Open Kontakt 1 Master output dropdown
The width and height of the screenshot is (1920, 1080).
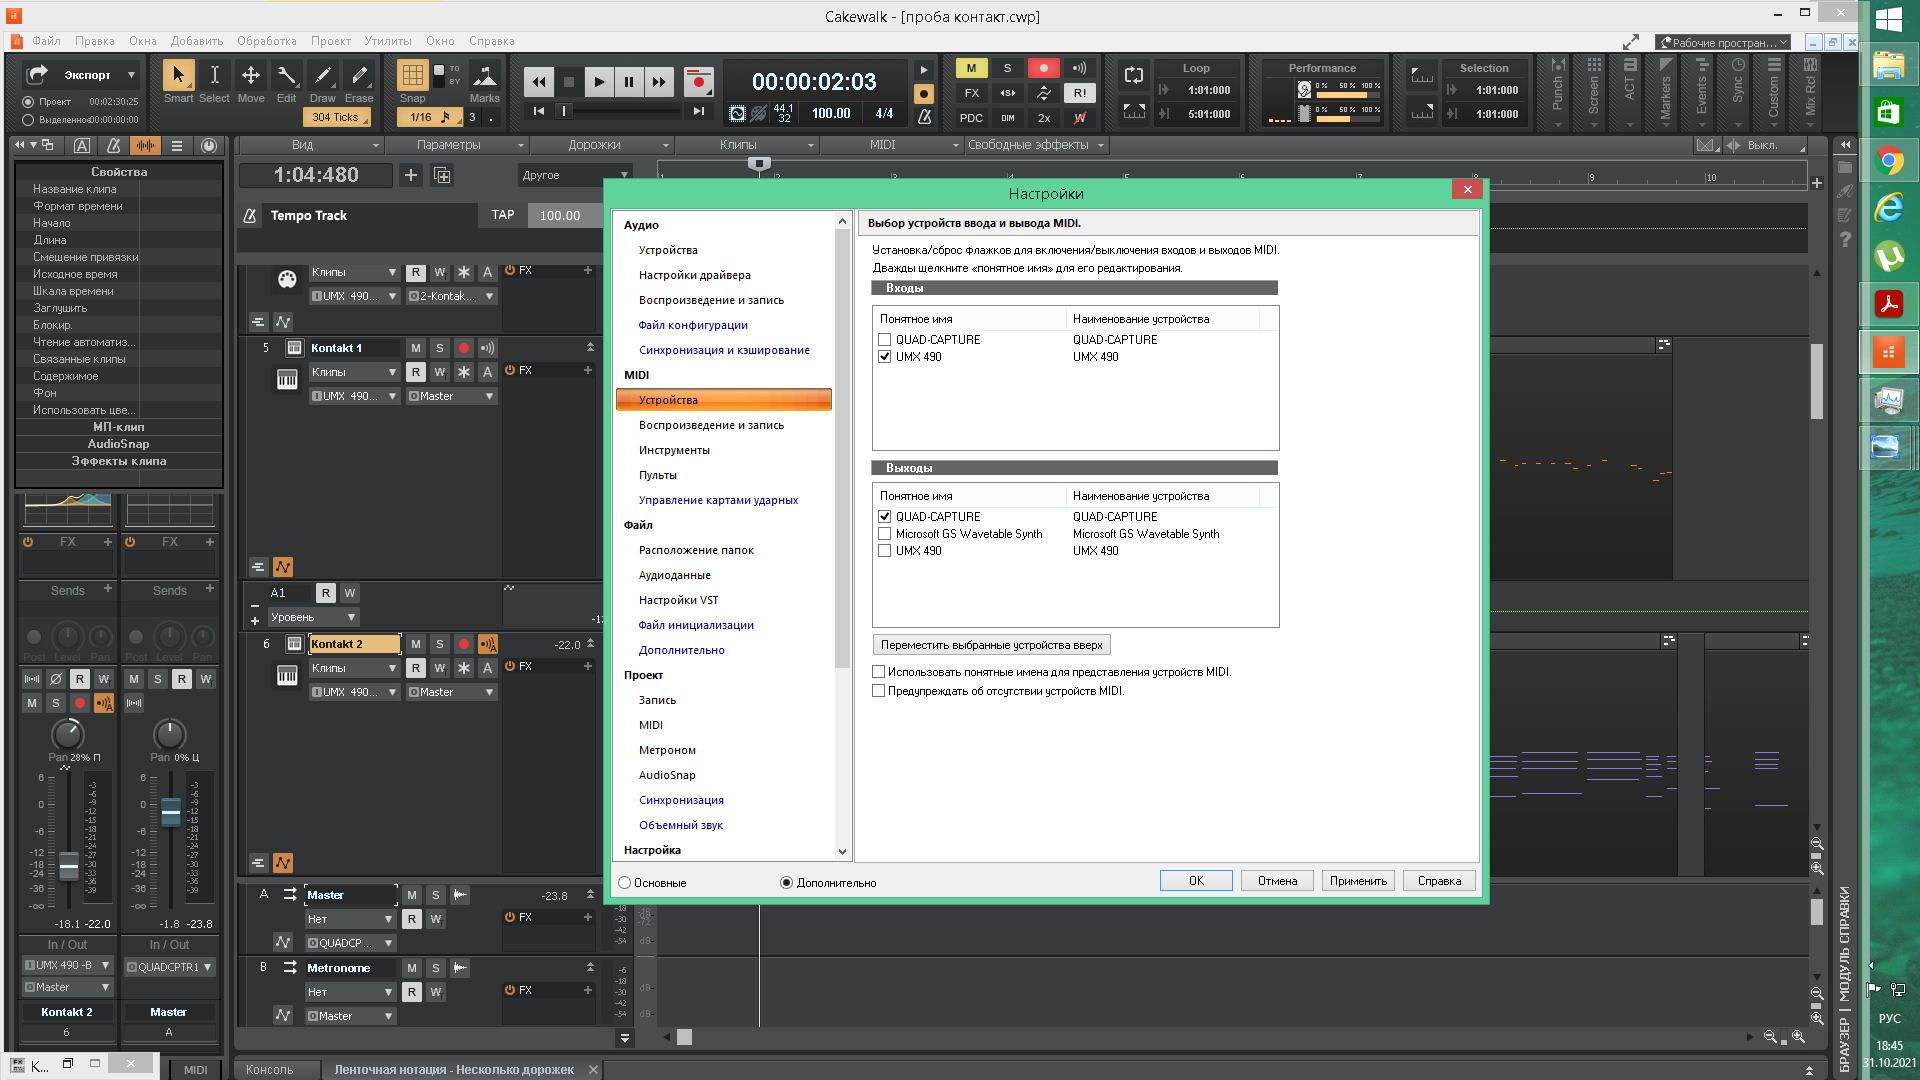(x=452, y=397)
